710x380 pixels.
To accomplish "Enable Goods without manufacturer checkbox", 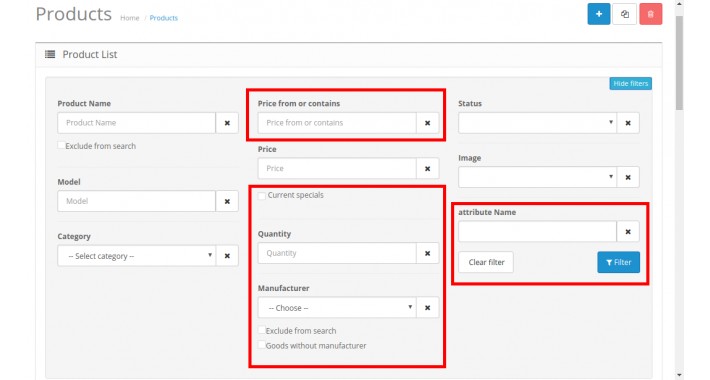I will point(261,345).
